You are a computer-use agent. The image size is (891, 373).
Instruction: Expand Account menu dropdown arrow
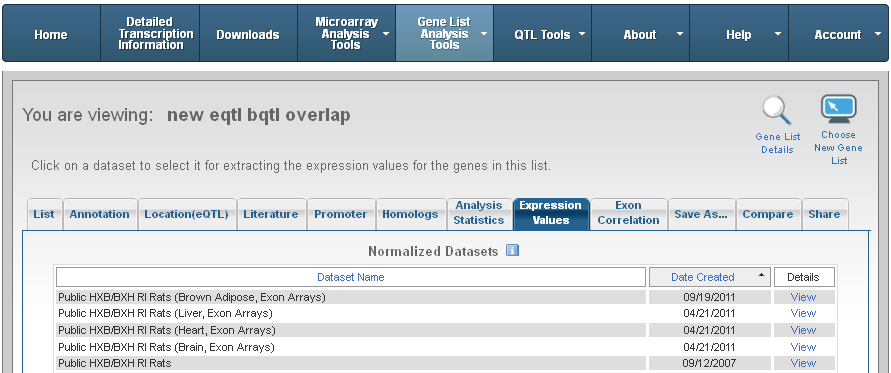tap(877, 34)
